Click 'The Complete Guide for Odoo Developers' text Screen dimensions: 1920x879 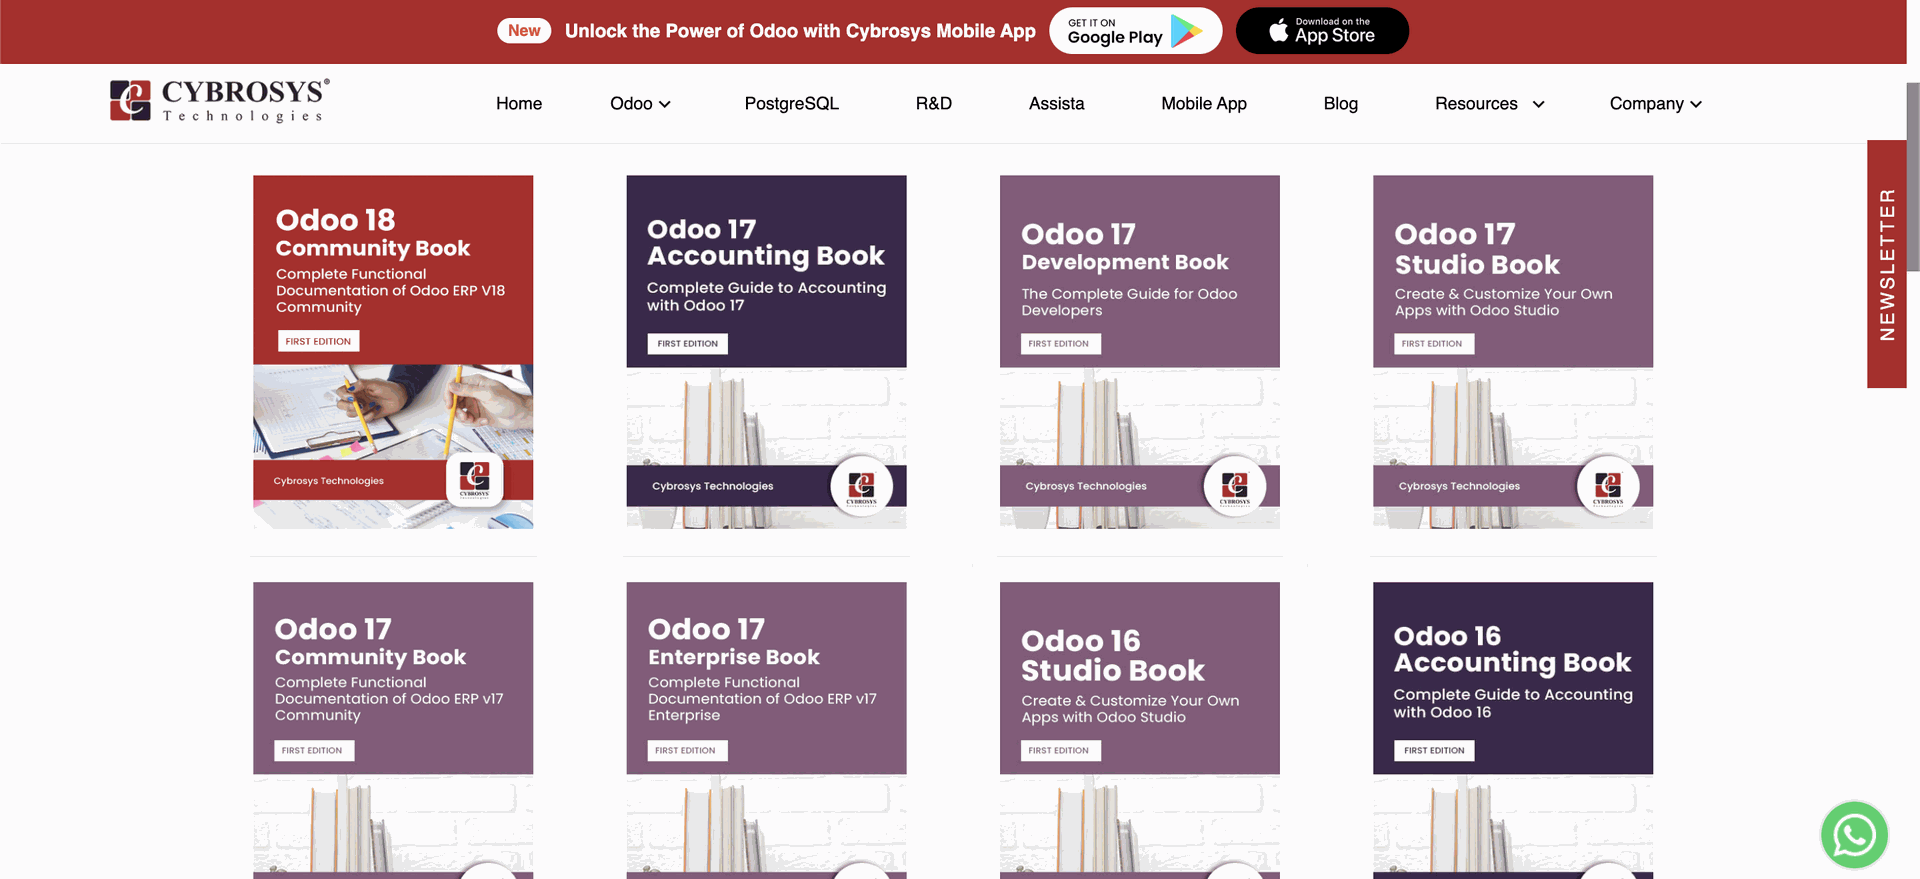pos(1129,302)
